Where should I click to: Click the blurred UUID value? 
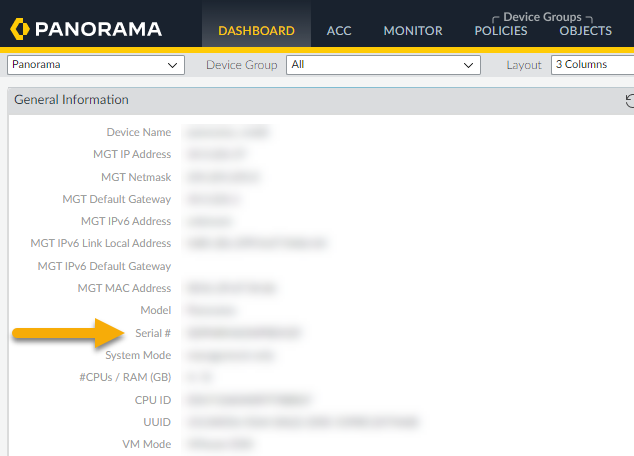pos(302,422)
